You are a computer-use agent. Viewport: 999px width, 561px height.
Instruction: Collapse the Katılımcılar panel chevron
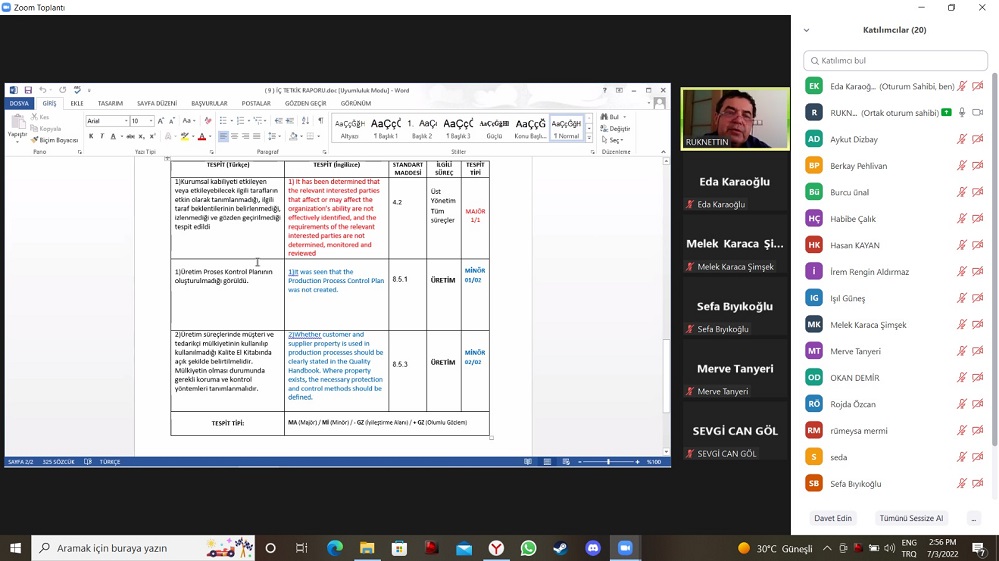[807, 30]
